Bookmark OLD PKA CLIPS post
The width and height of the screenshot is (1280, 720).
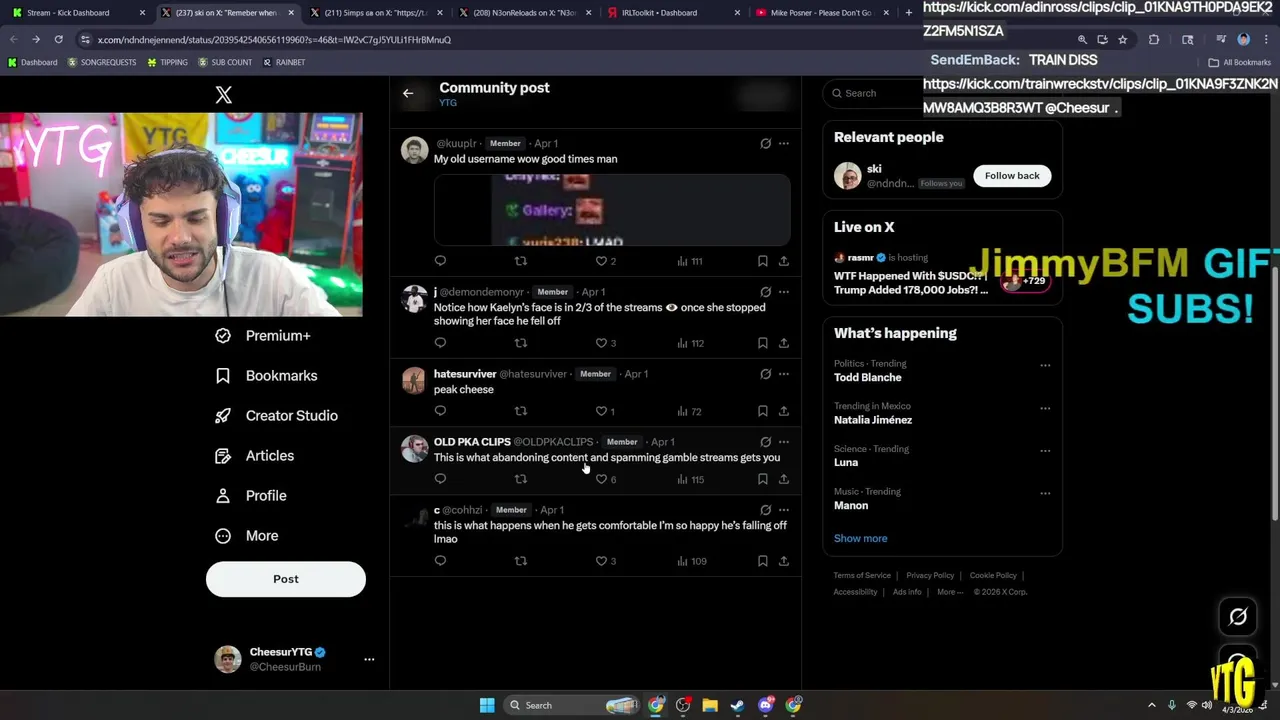coord(762,479)
